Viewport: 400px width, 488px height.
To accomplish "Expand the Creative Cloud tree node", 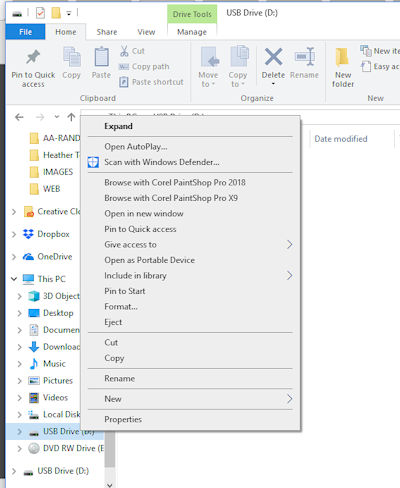I will pyautogui.click(x=14, y=212).
